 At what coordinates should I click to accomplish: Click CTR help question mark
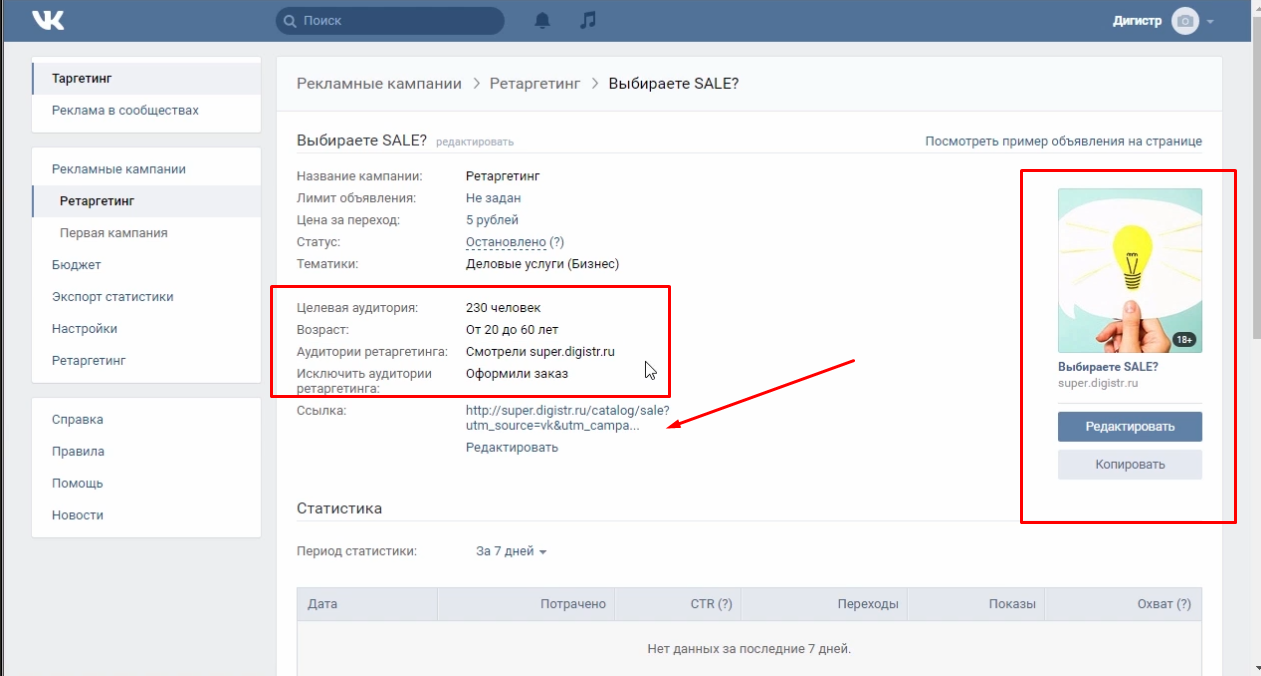click(x=725, y=604)
